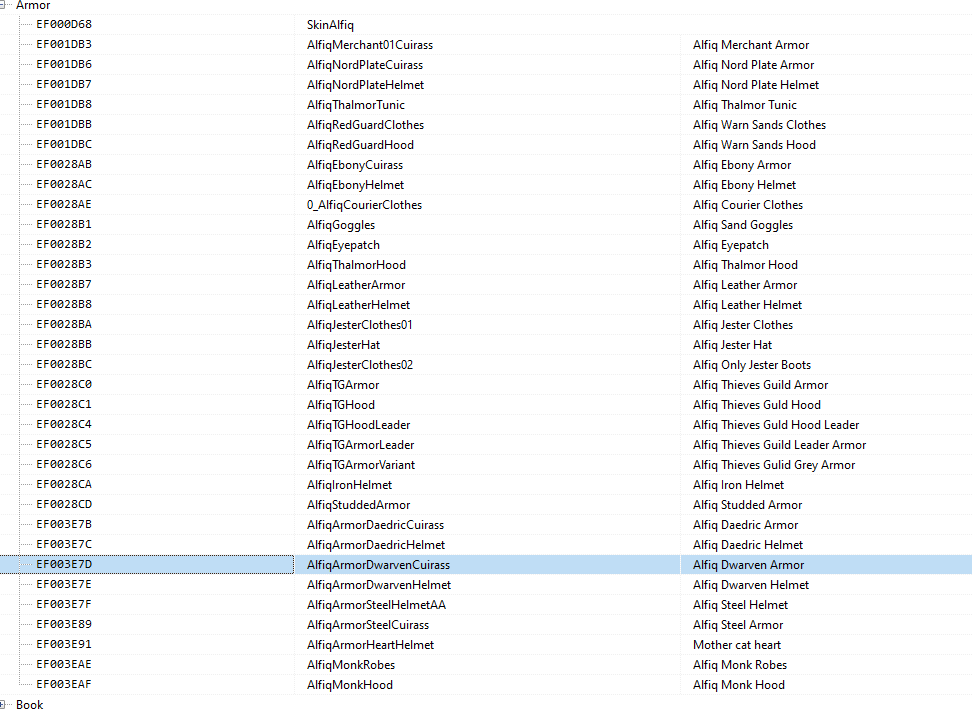Click editor ID AlfiqArmorDwarvenCuirass
Image resolution: width=972 pixels, height=713 pixels.
pos(379,565)
